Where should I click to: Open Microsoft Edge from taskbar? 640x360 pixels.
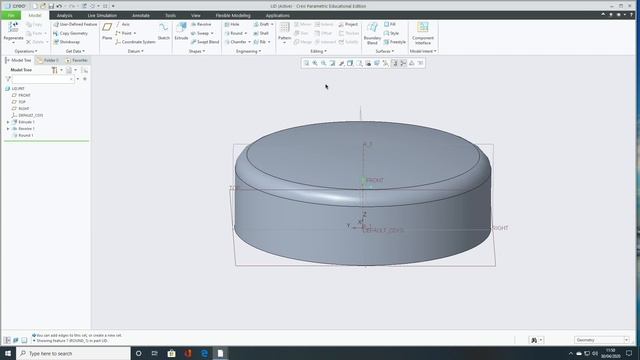tap(204, 353)
